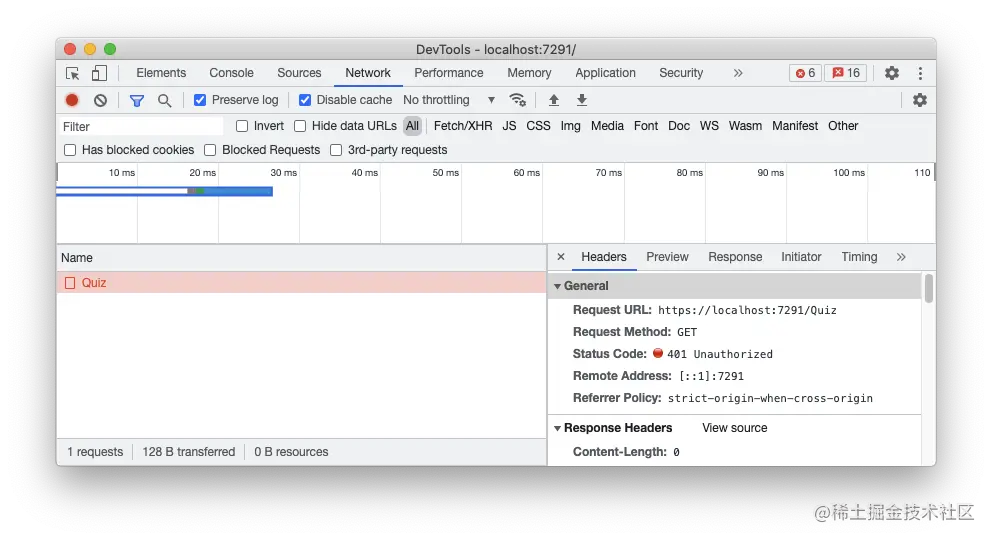Switch to the Response detail tab
Image resolution: width=992 pixels, height=540 pixels.
[x=735, y=257]
